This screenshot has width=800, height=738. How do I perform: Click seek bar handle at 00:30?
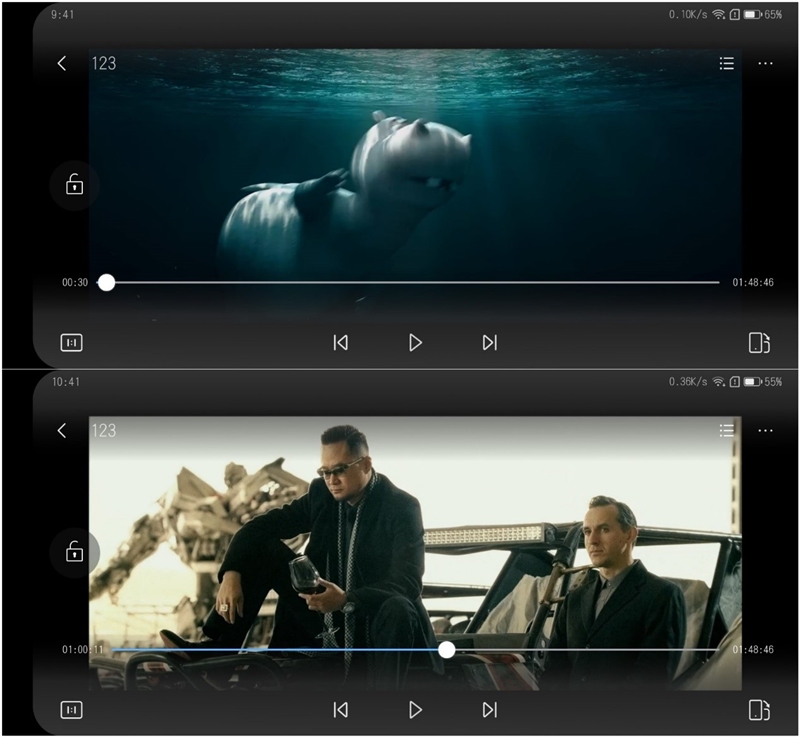[106, 283]
